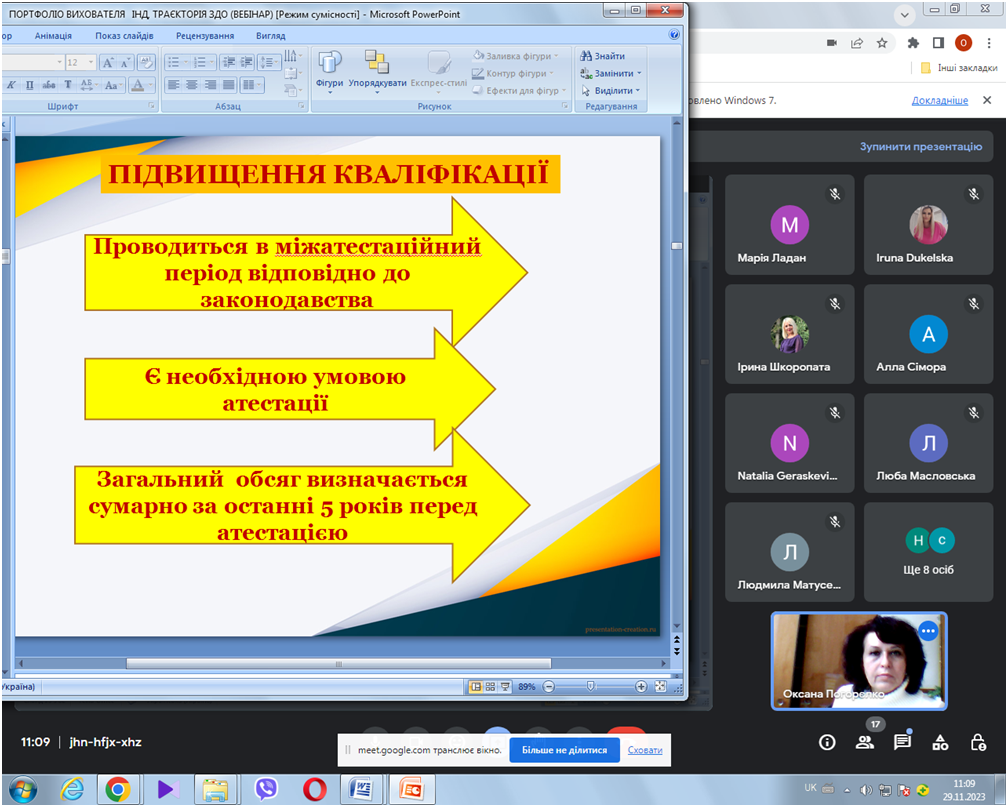Decrease list indent level icon

click(228, 62)
